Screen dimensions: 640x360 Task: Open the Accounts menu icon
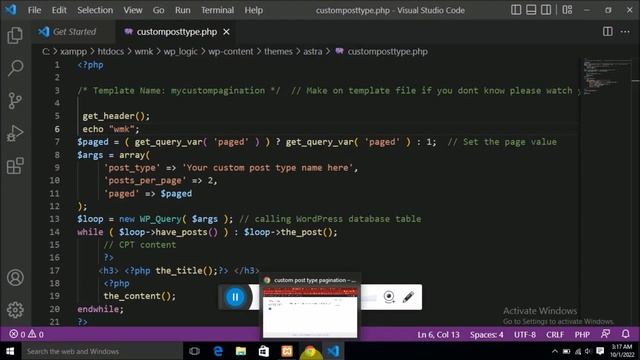15,278
